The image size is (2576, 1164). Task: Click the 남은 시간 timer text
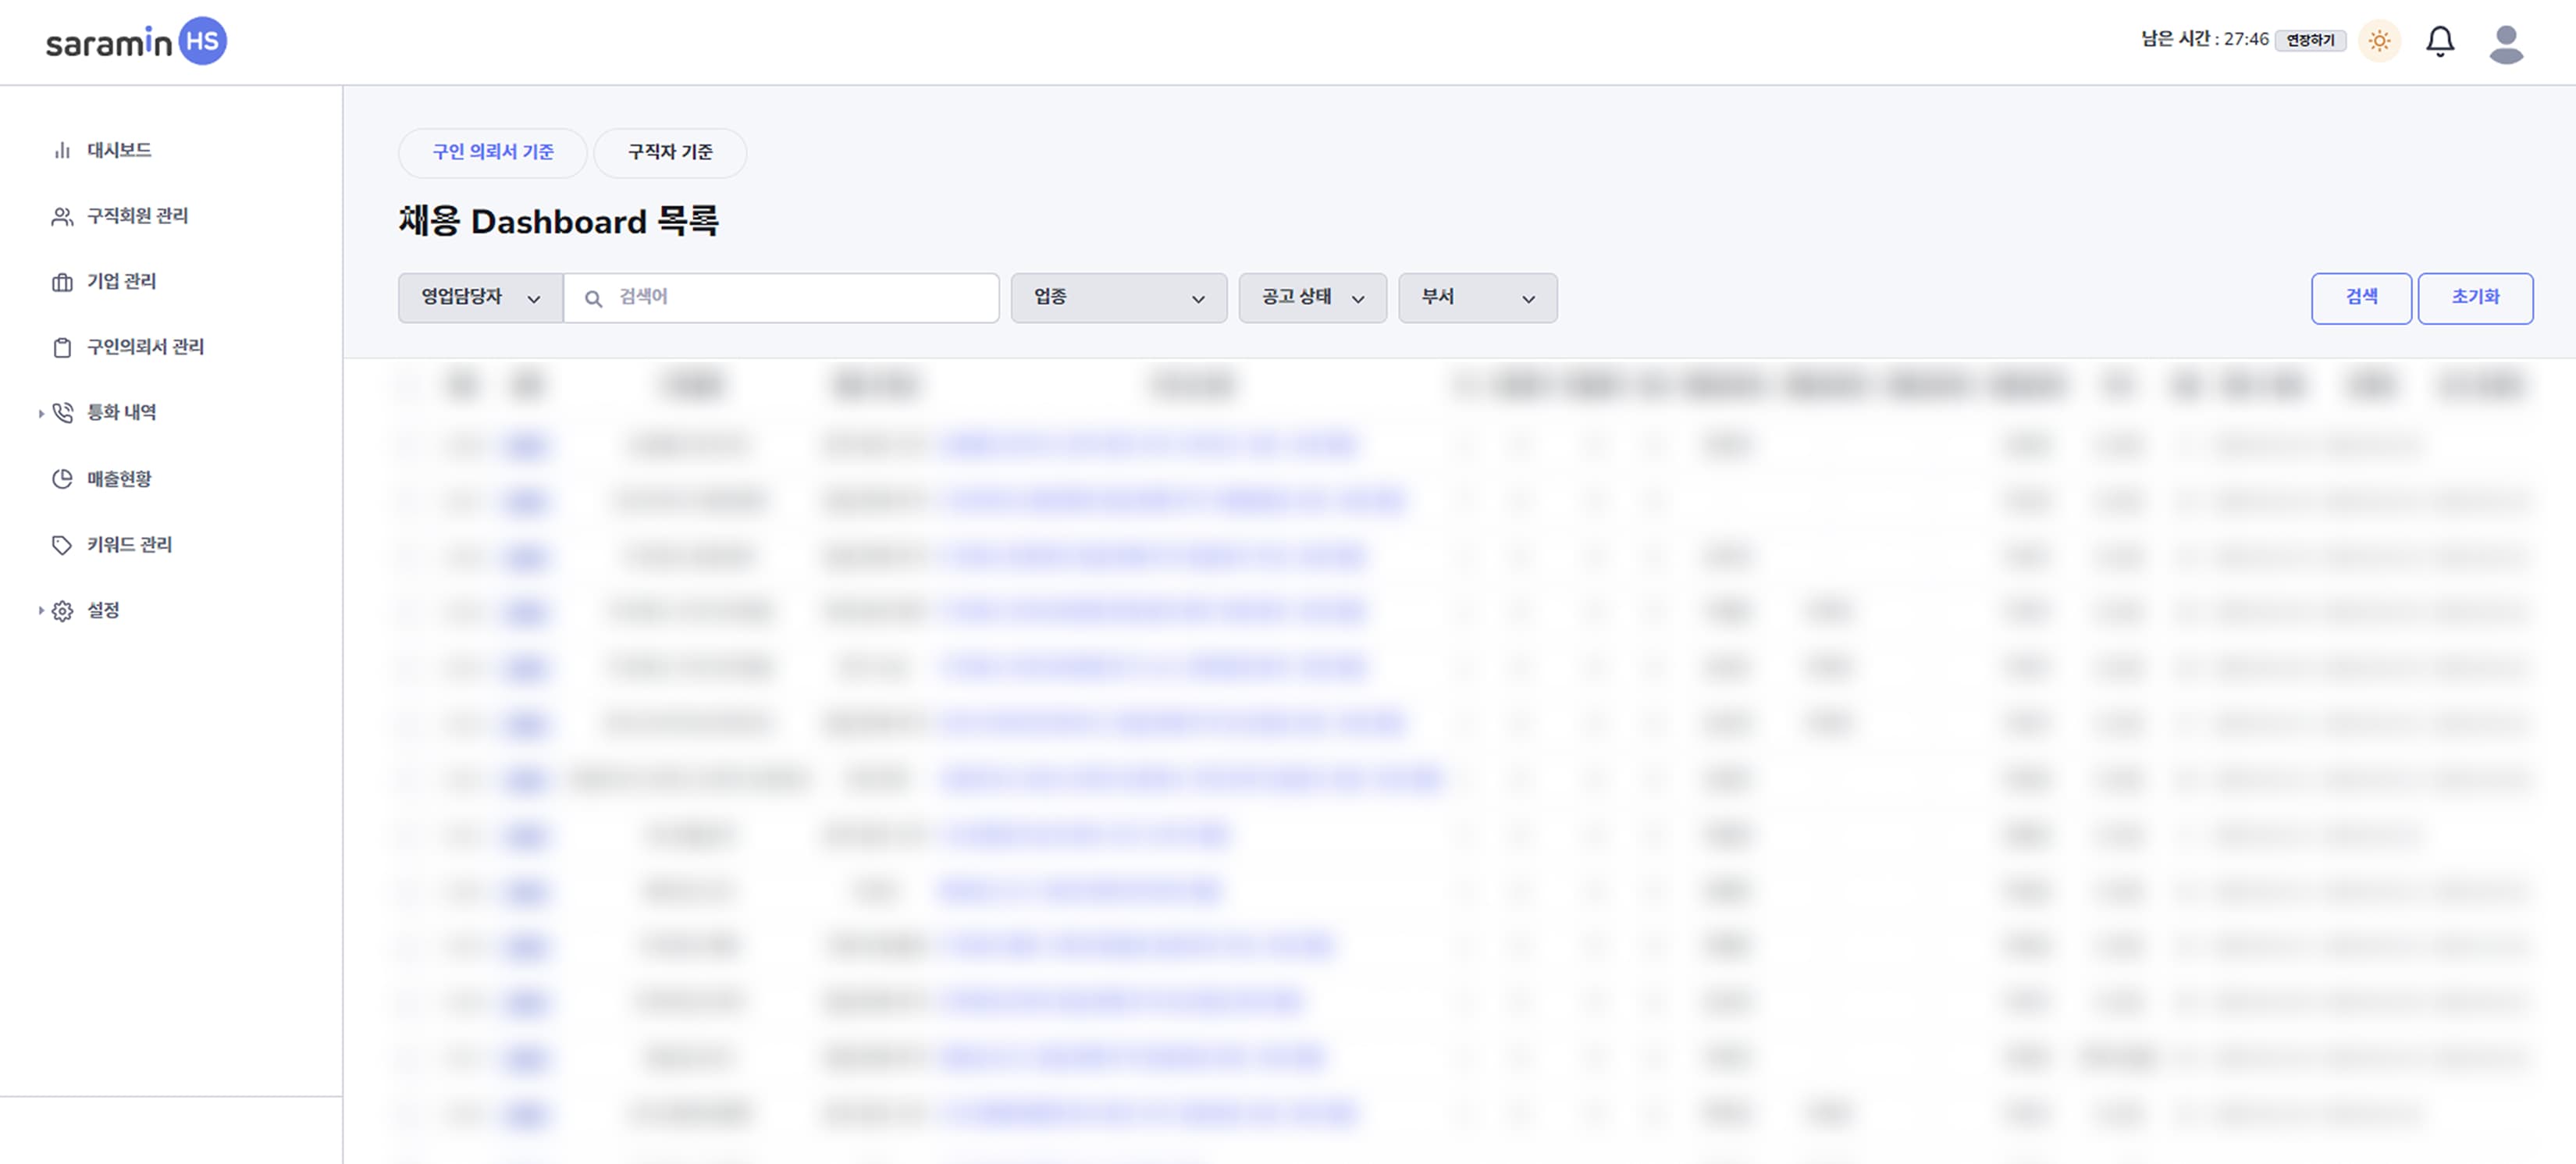point(2204,39)
